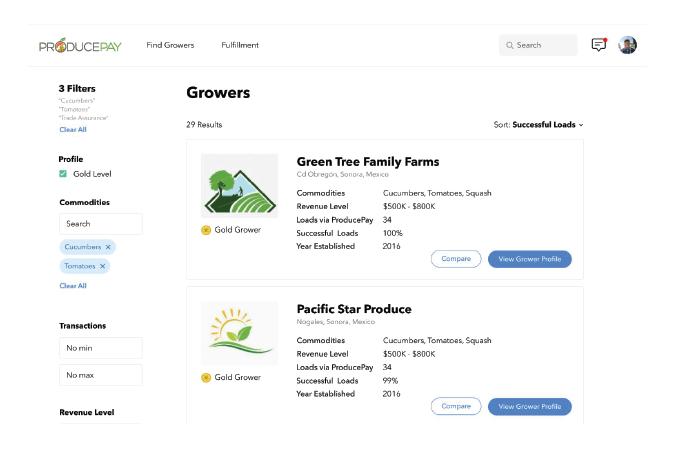The image size is (675, 449).
Task: Click the Gold Level label text
Action: click(92, 174)
